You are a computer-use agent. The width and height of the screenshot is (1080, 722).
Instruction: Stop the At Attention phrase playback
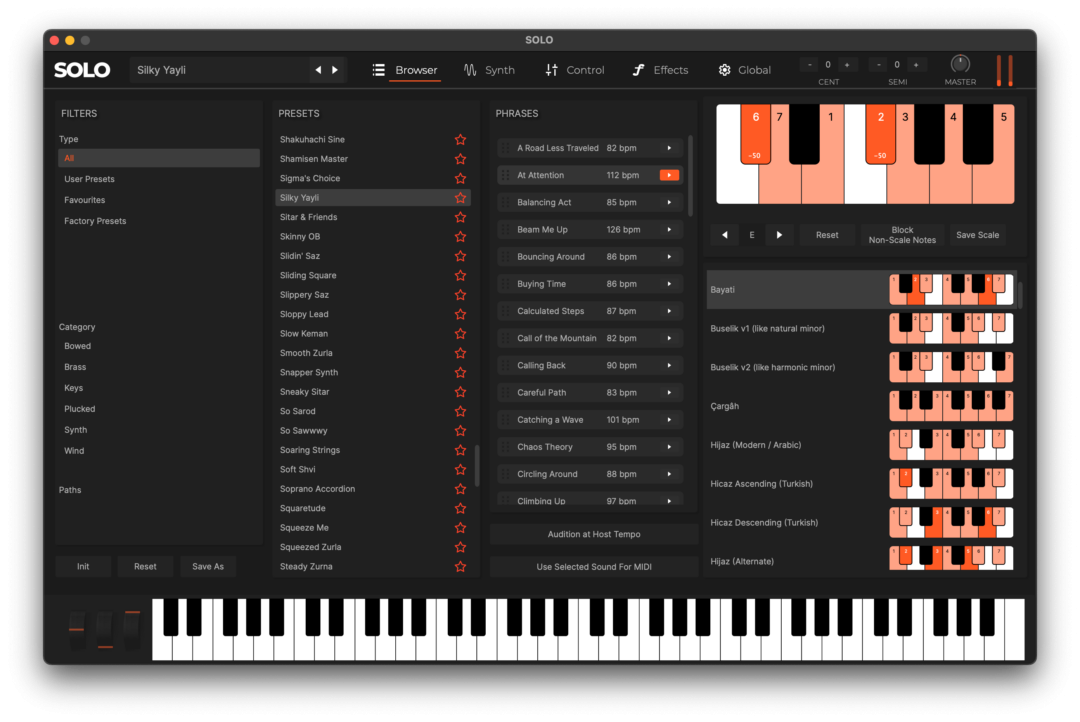[669, 176]
